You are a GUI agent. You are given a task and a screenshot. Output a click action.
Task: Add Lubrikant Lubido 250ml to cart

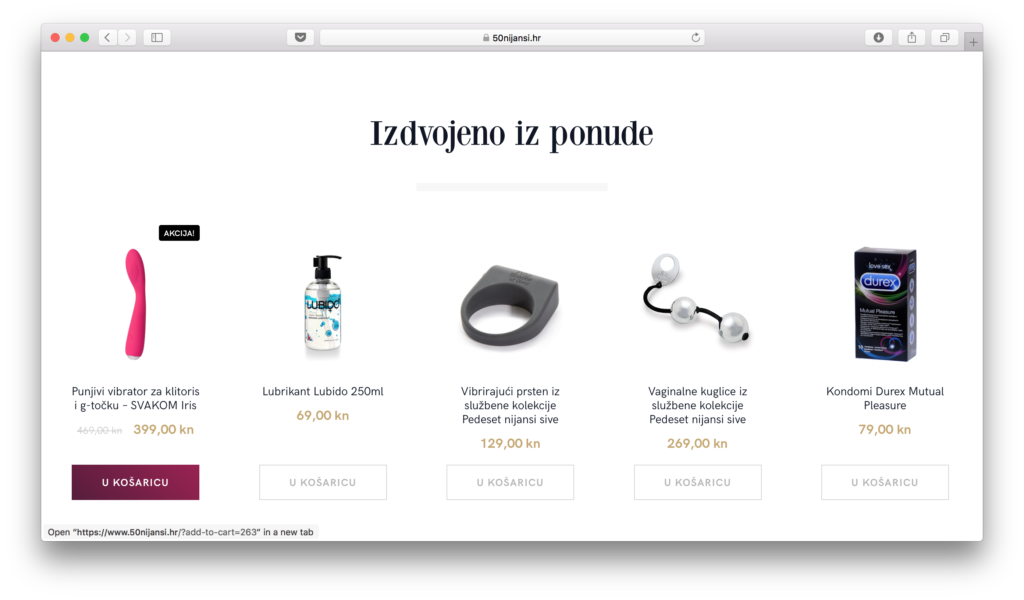pyautogui.click(x=323, y=482)
